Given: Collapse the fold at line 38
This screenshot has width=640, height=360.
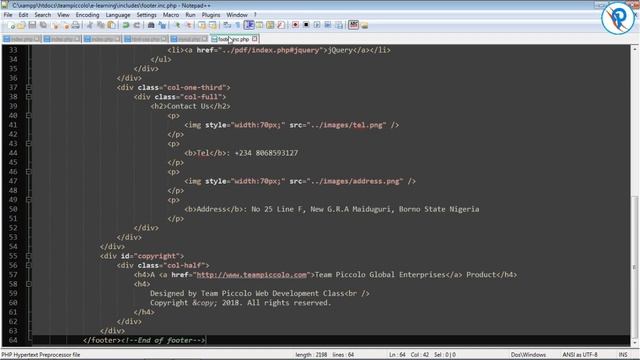Looking at the screenshot, I should [28, 97].
